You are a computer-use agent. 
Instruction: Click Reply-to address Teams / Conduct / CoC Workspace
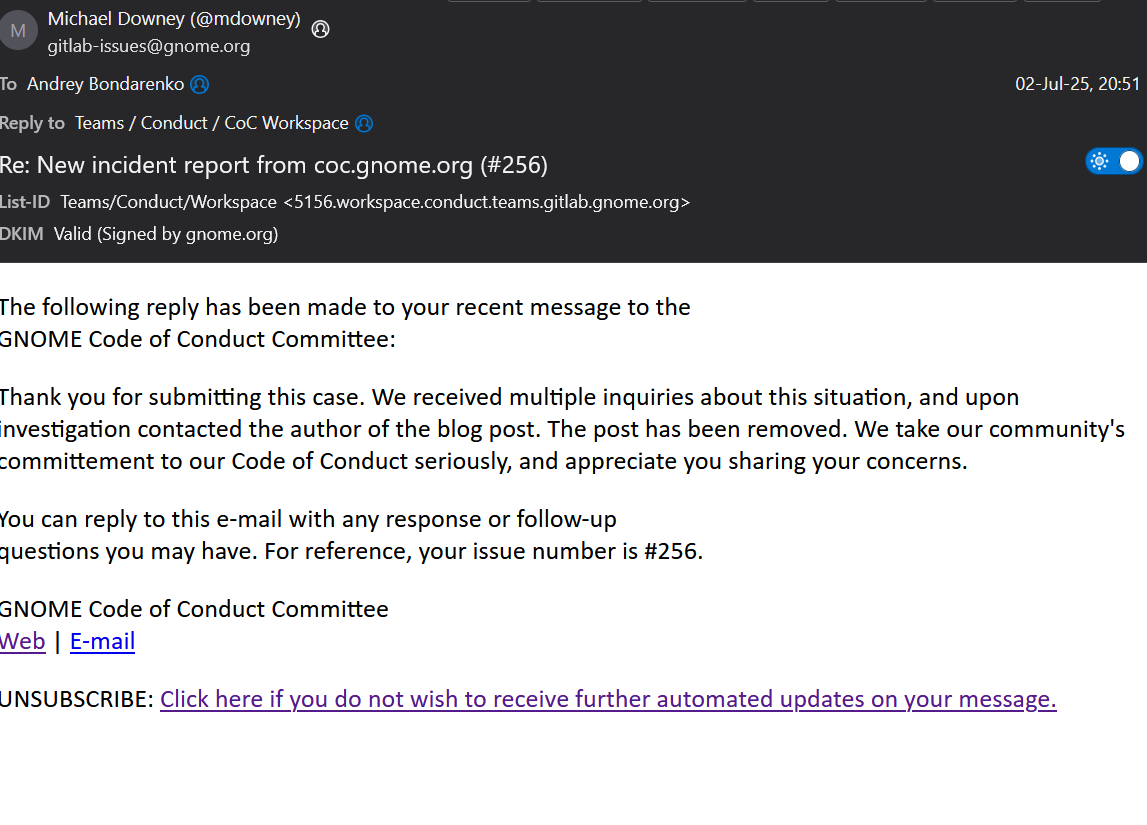pos(211,123)
